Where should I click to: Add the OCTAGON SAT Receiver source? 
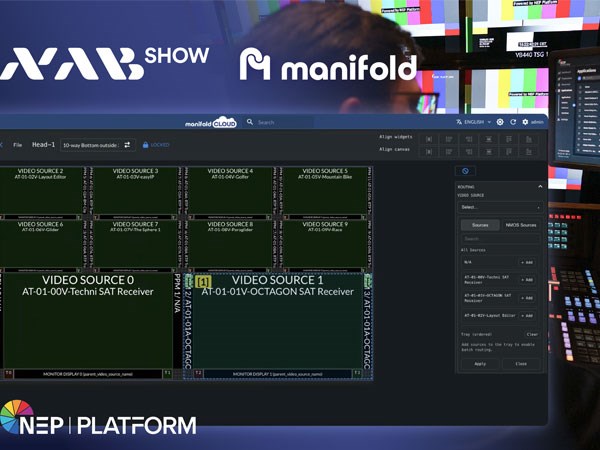coord(527,297)
